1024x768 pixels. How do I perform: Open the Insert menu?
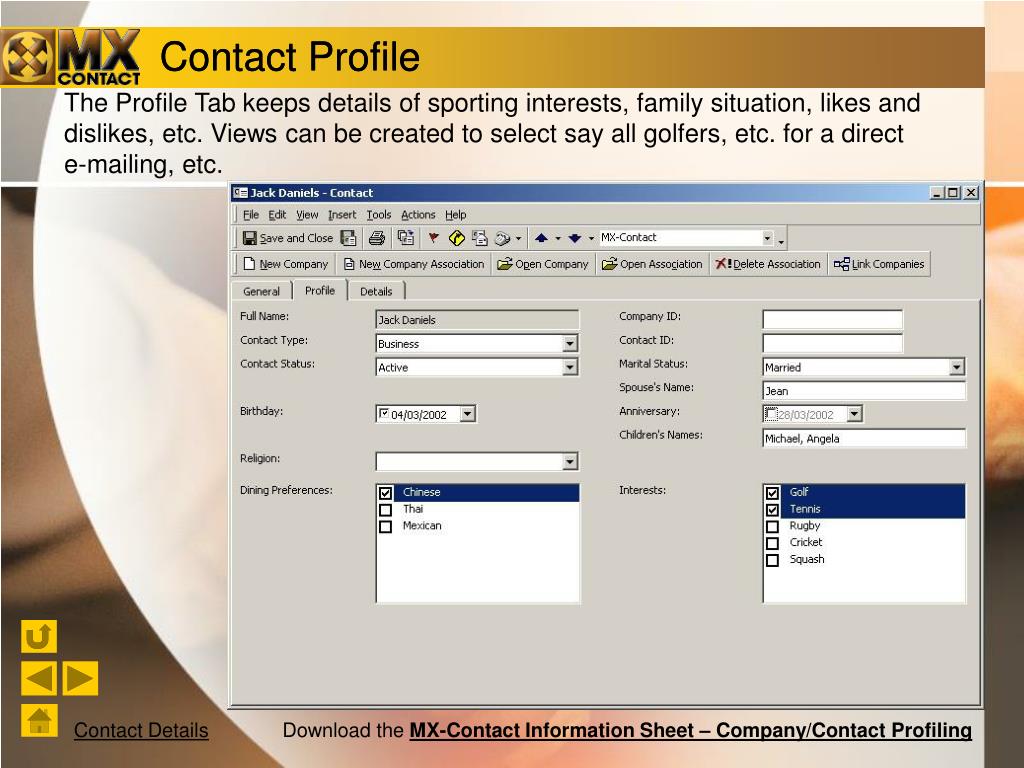(342, 214)
